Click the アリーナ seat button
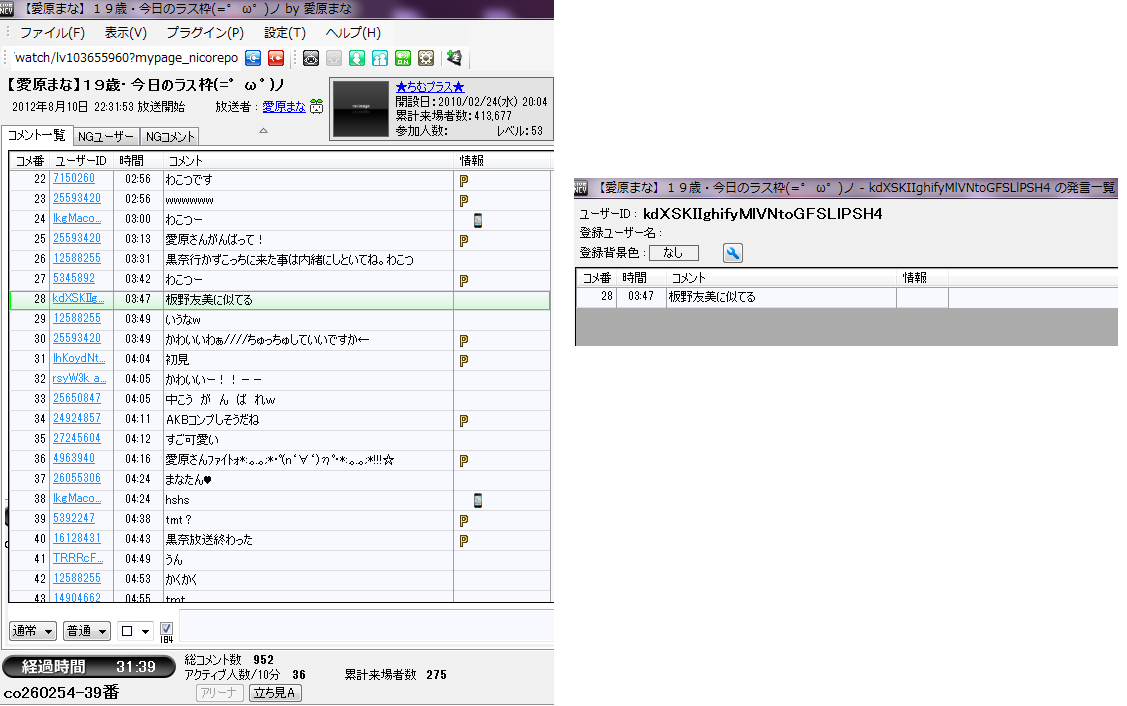The height and width of the screenshot is (706, 1127). (x=219, y=693)
